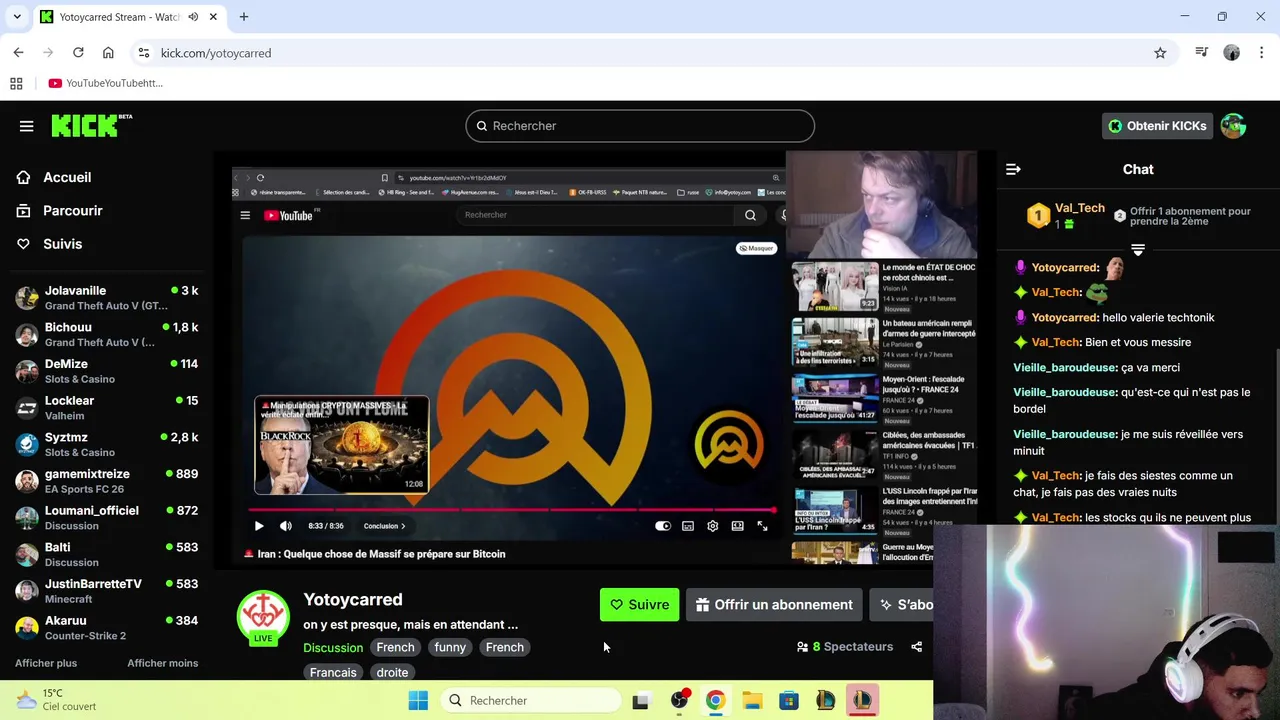Mute the Kick browser tab audio icon
This screenshot has height=720, width=1280.
pos(193,17)
